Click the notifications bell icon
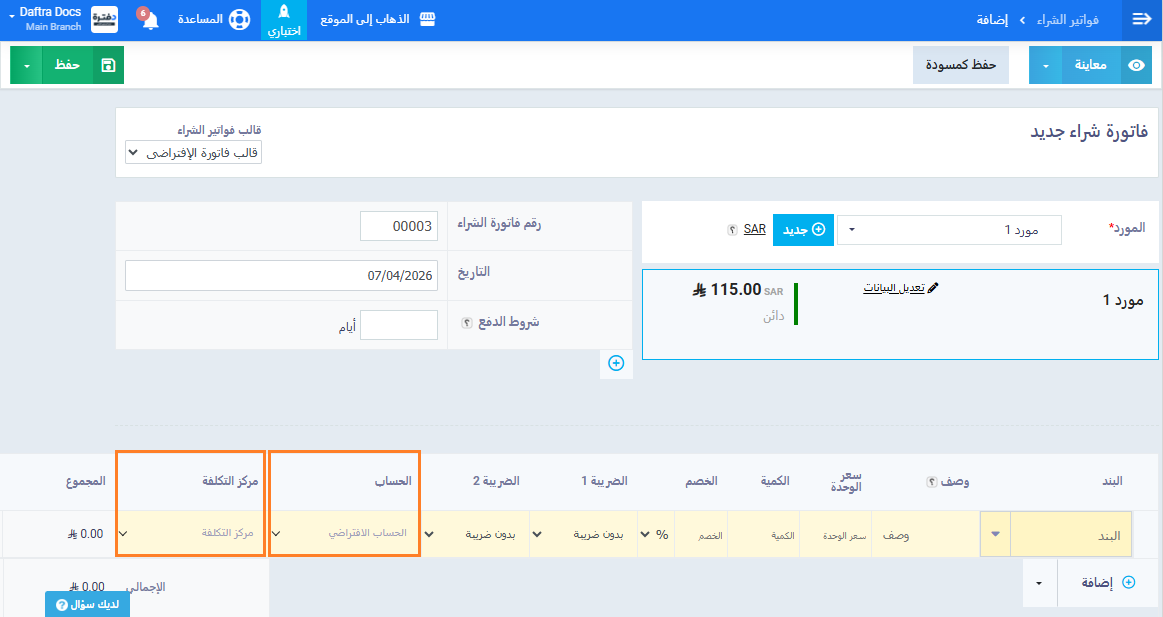 [150, 21]
